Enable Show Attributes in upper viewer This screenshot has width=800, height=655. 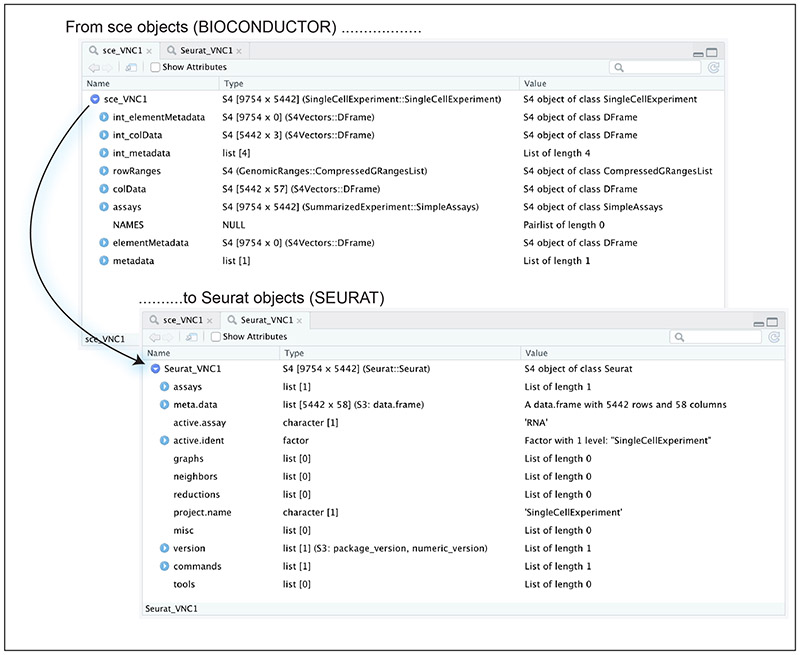coord(155,67)
